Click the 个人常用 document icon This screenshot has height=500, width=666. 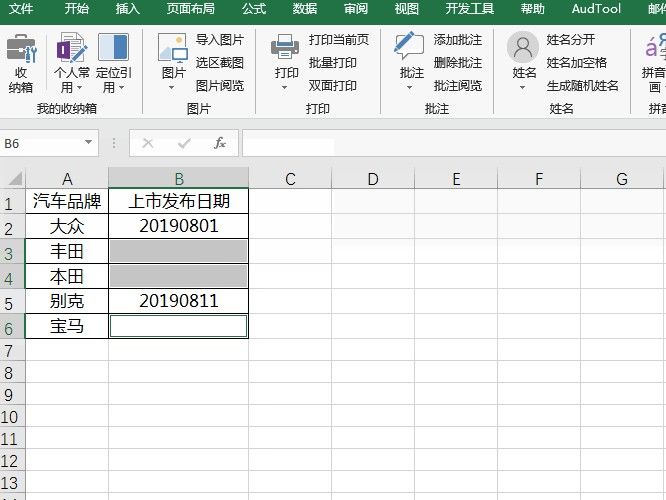(72, 48)
